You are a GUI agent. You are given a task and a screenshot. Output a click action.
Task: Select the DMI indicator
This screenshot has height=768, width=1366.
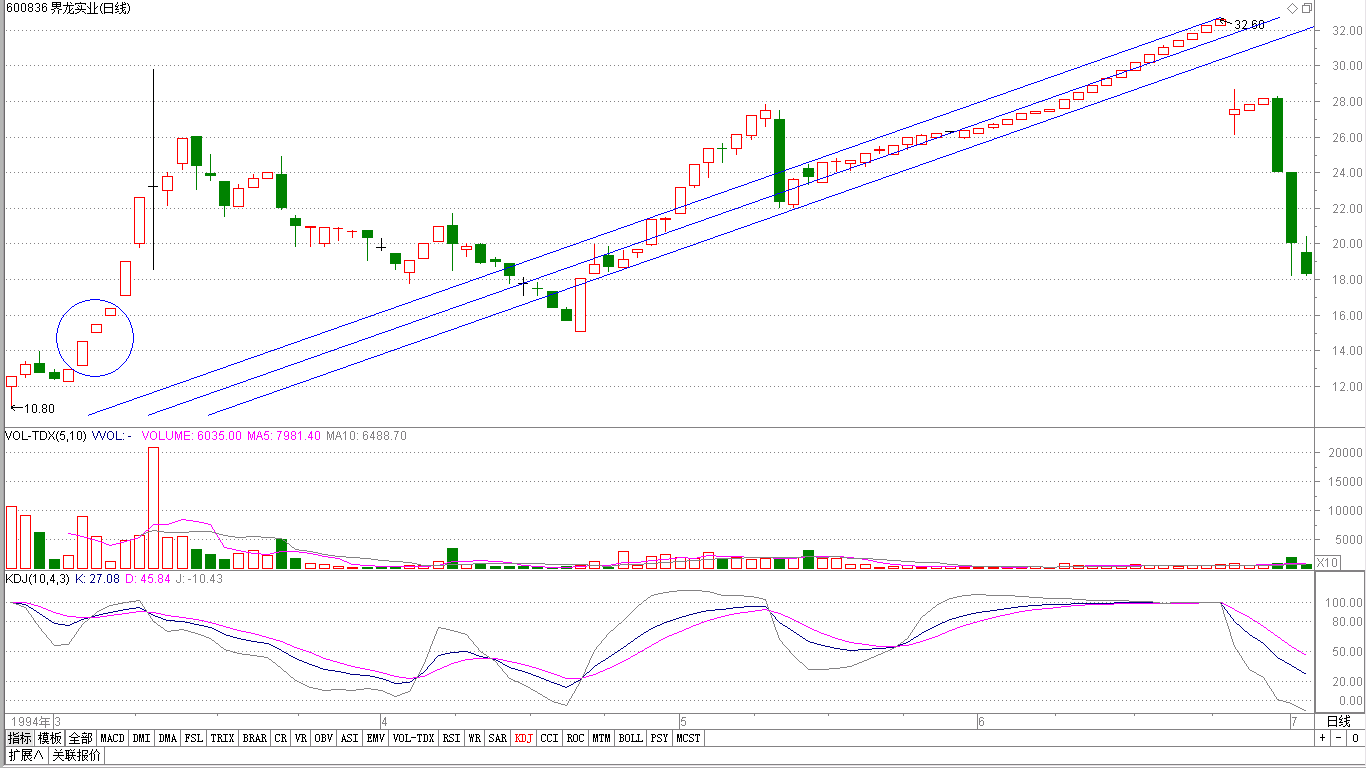[141, 738]
